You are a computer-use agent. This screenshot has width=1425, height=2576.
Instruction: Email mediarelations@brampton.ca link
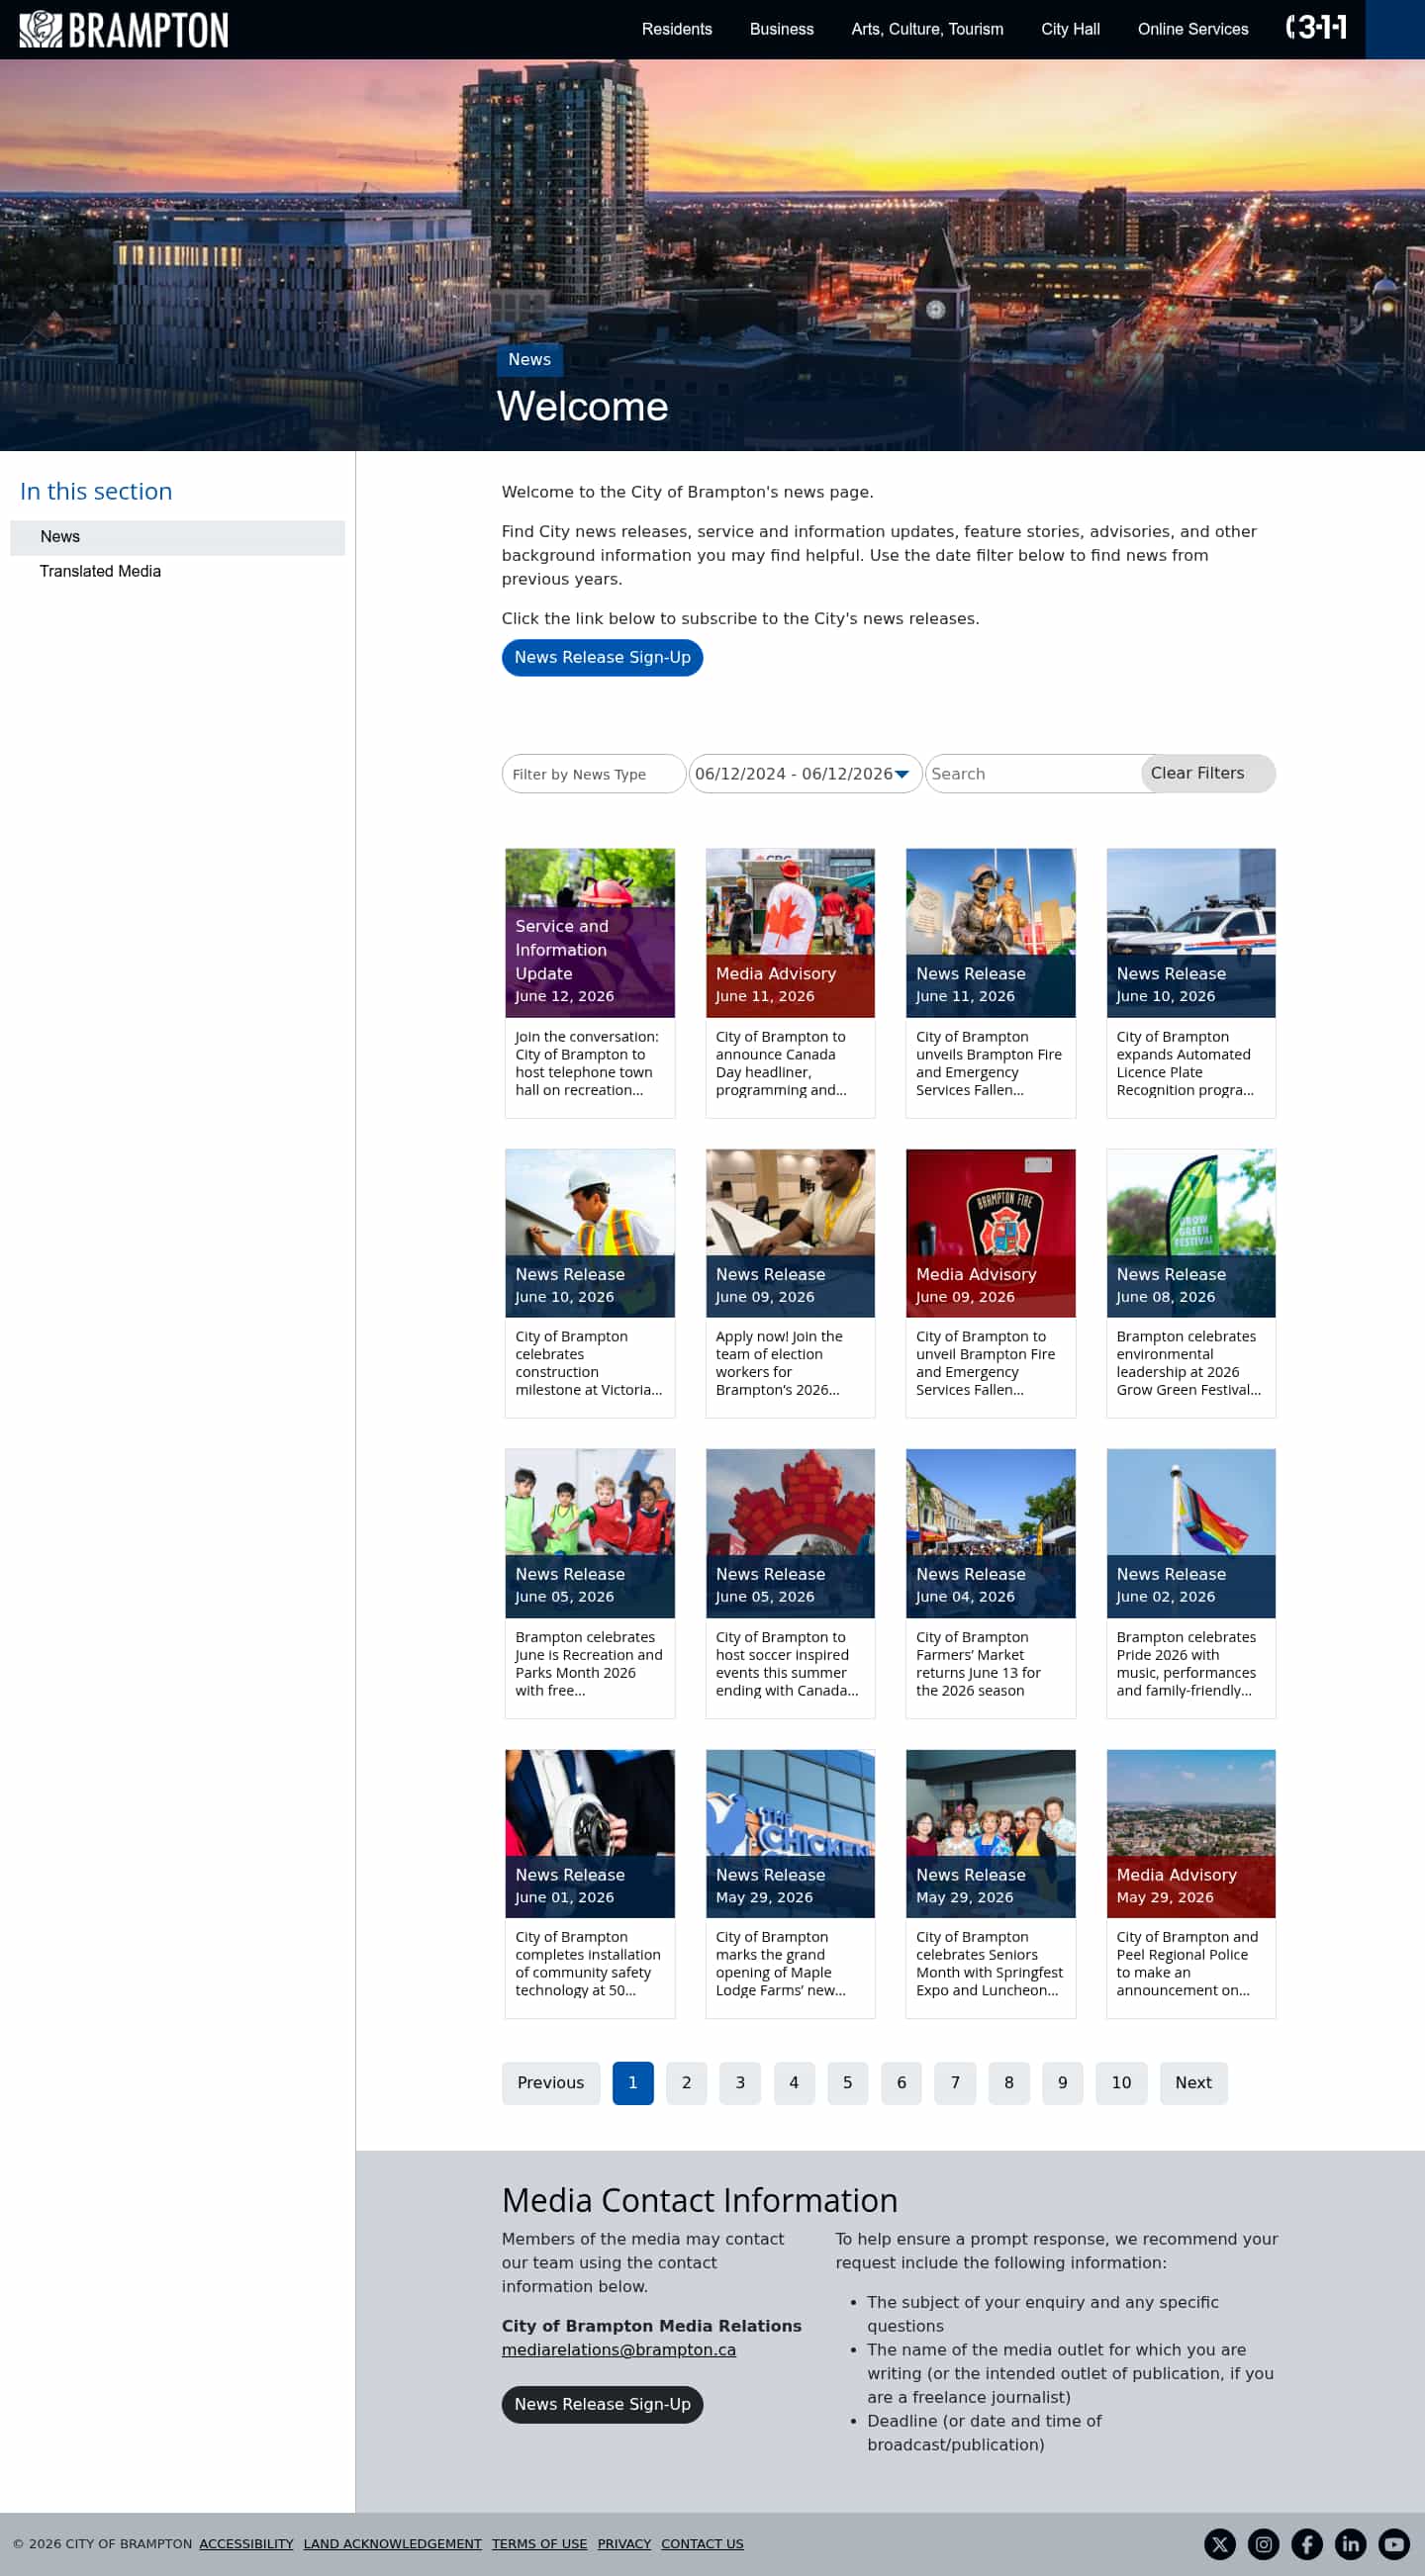point(618,2350)
